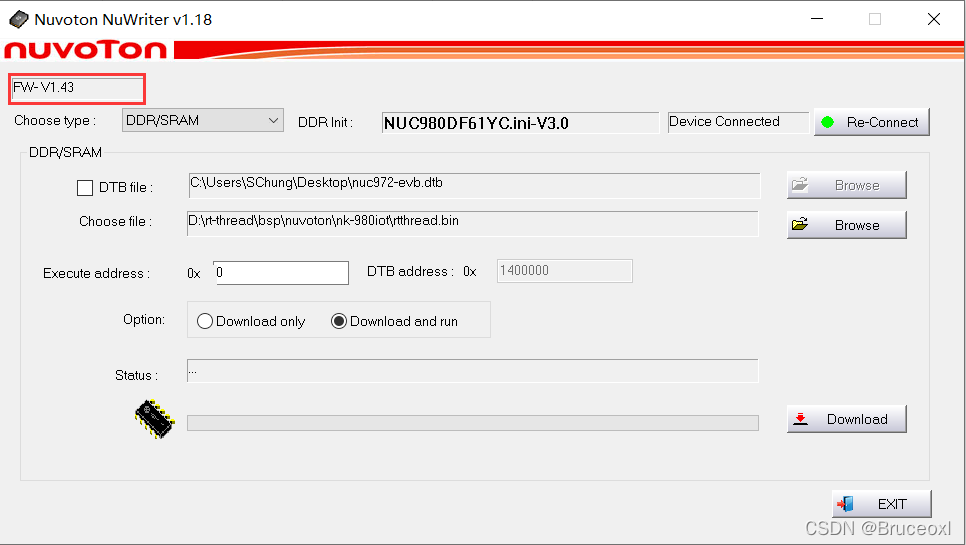The width and height of the screenshot is (966, 545).
Task: Click the Option label
Action: (144, 320)
